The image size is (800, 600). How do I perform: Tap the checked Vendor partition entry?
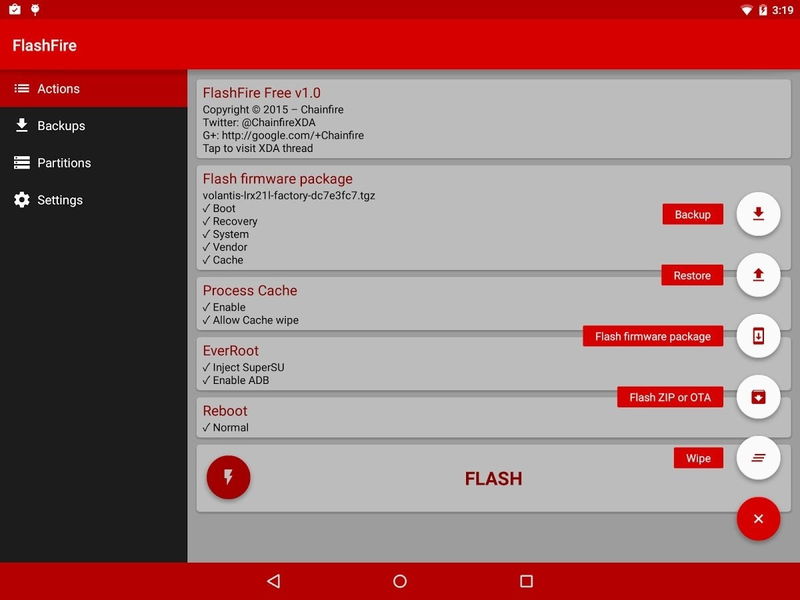[x=225, y=247]
